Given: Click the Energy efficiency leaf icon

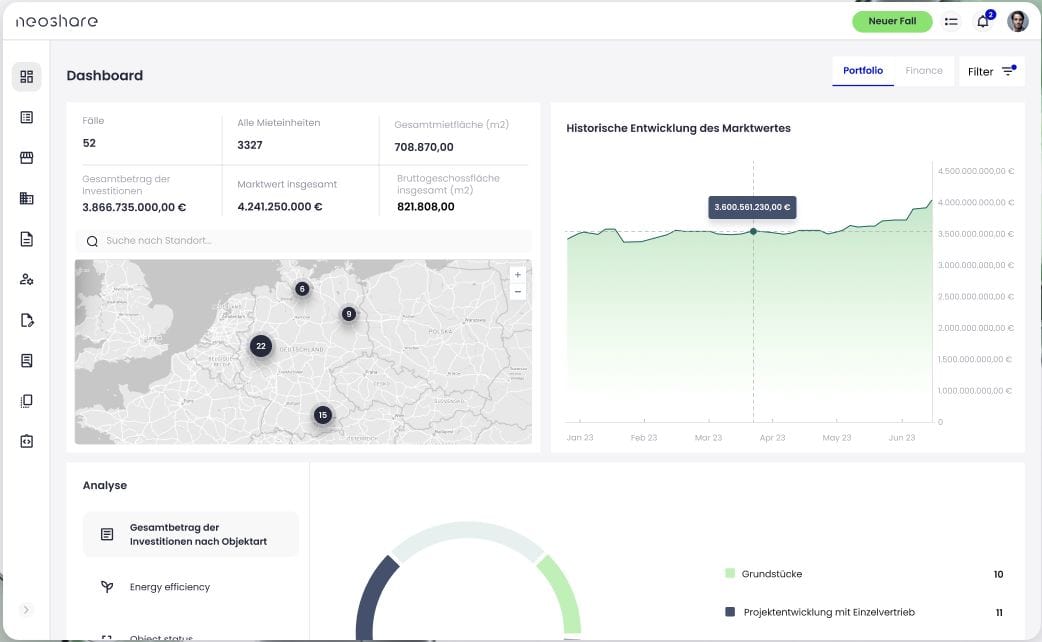Looking at the screenshot, I should pos(107,587).
